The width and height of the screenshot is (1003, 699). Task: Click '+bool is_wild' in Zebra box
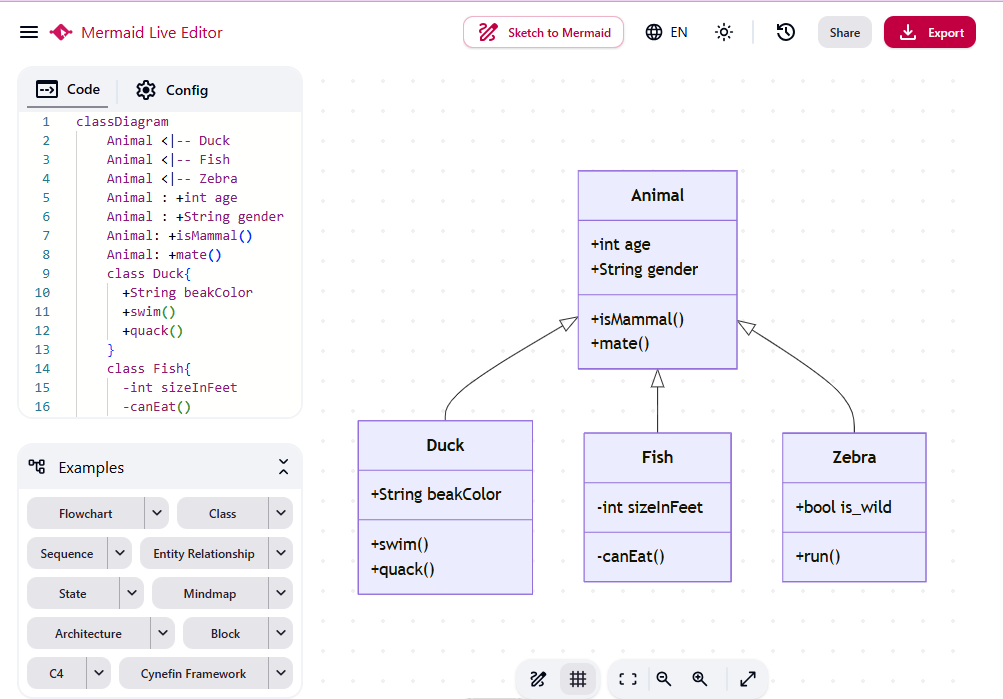pyautogui.click(x=843, y=507)
